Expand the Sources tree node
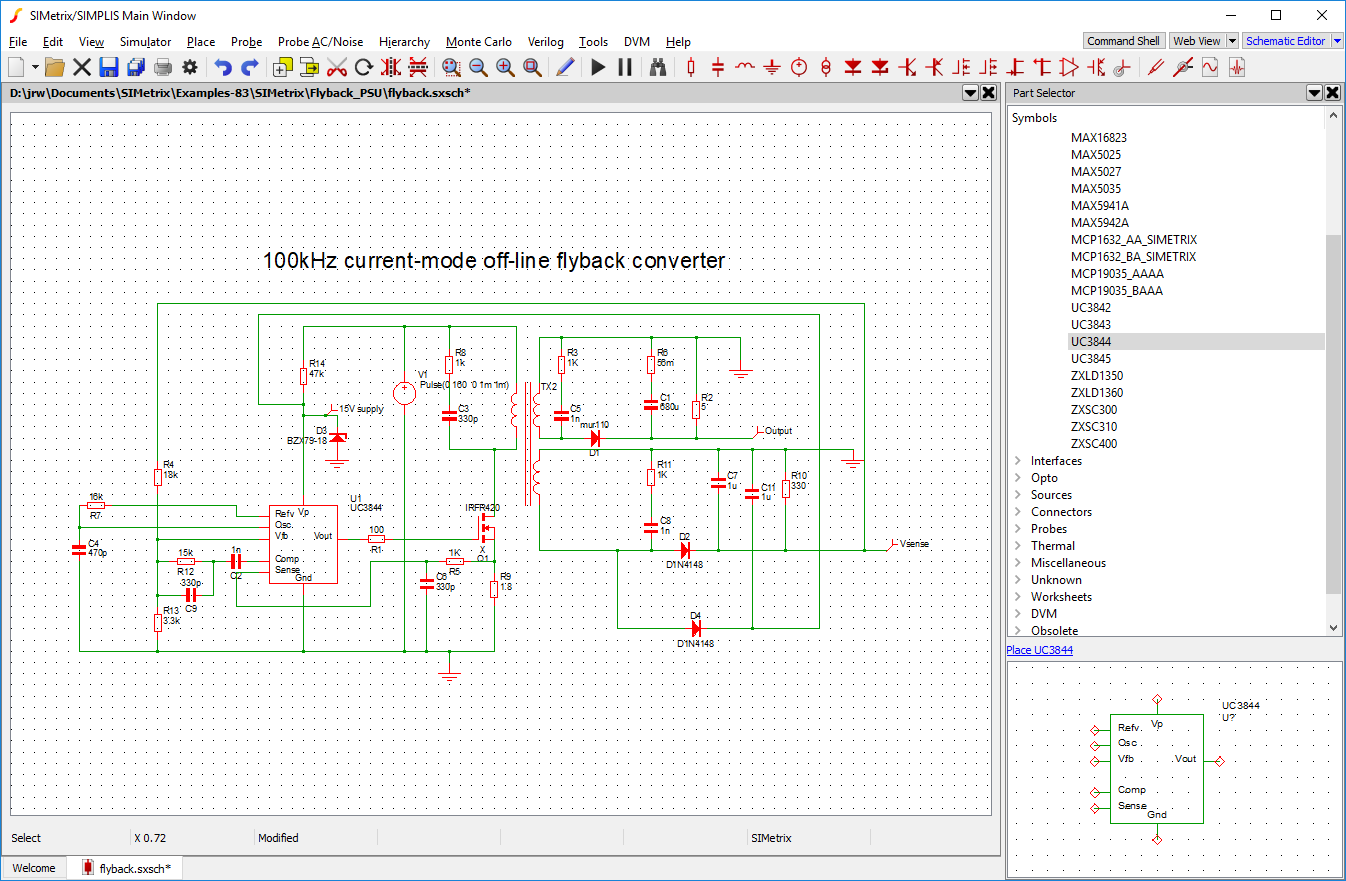 point(1018,495)
